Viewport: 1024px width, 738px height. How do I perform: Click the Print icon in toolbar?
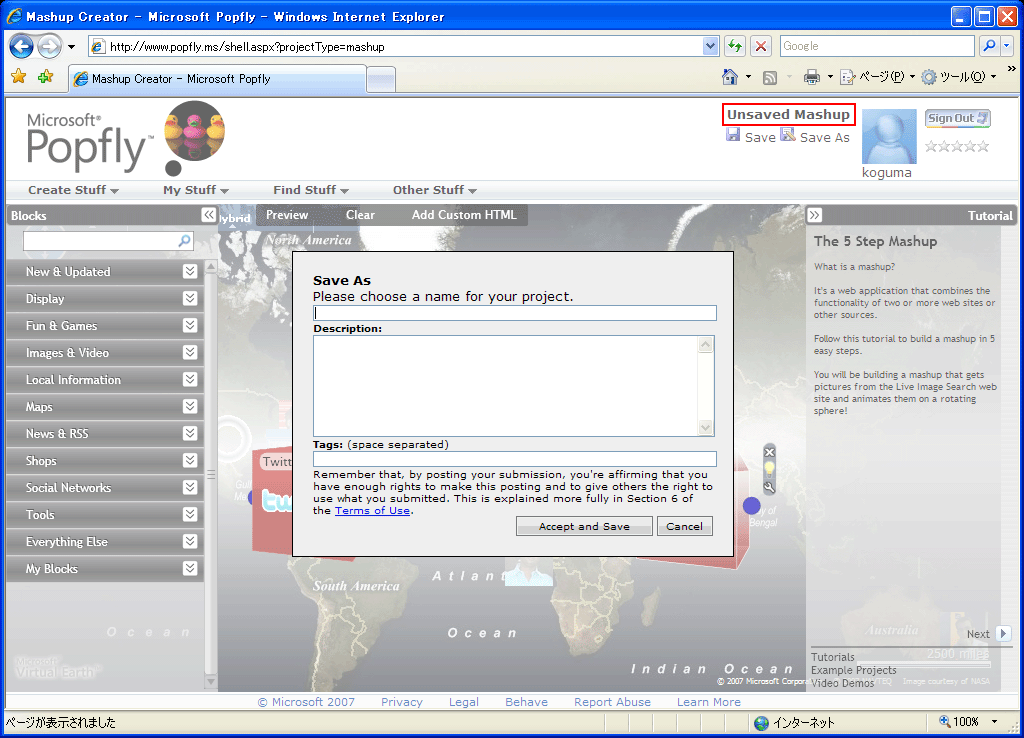(x=811, y=77)
